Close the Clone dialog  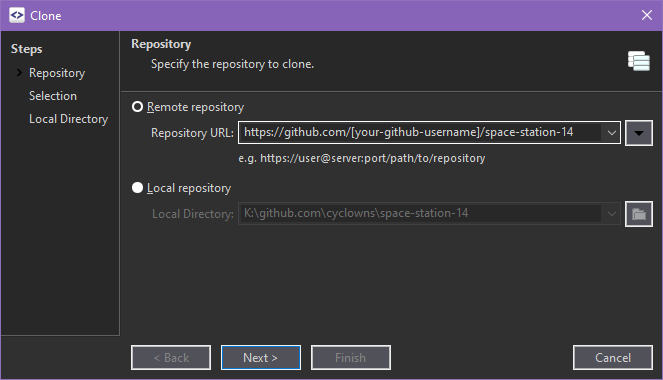tap(647, 15)
